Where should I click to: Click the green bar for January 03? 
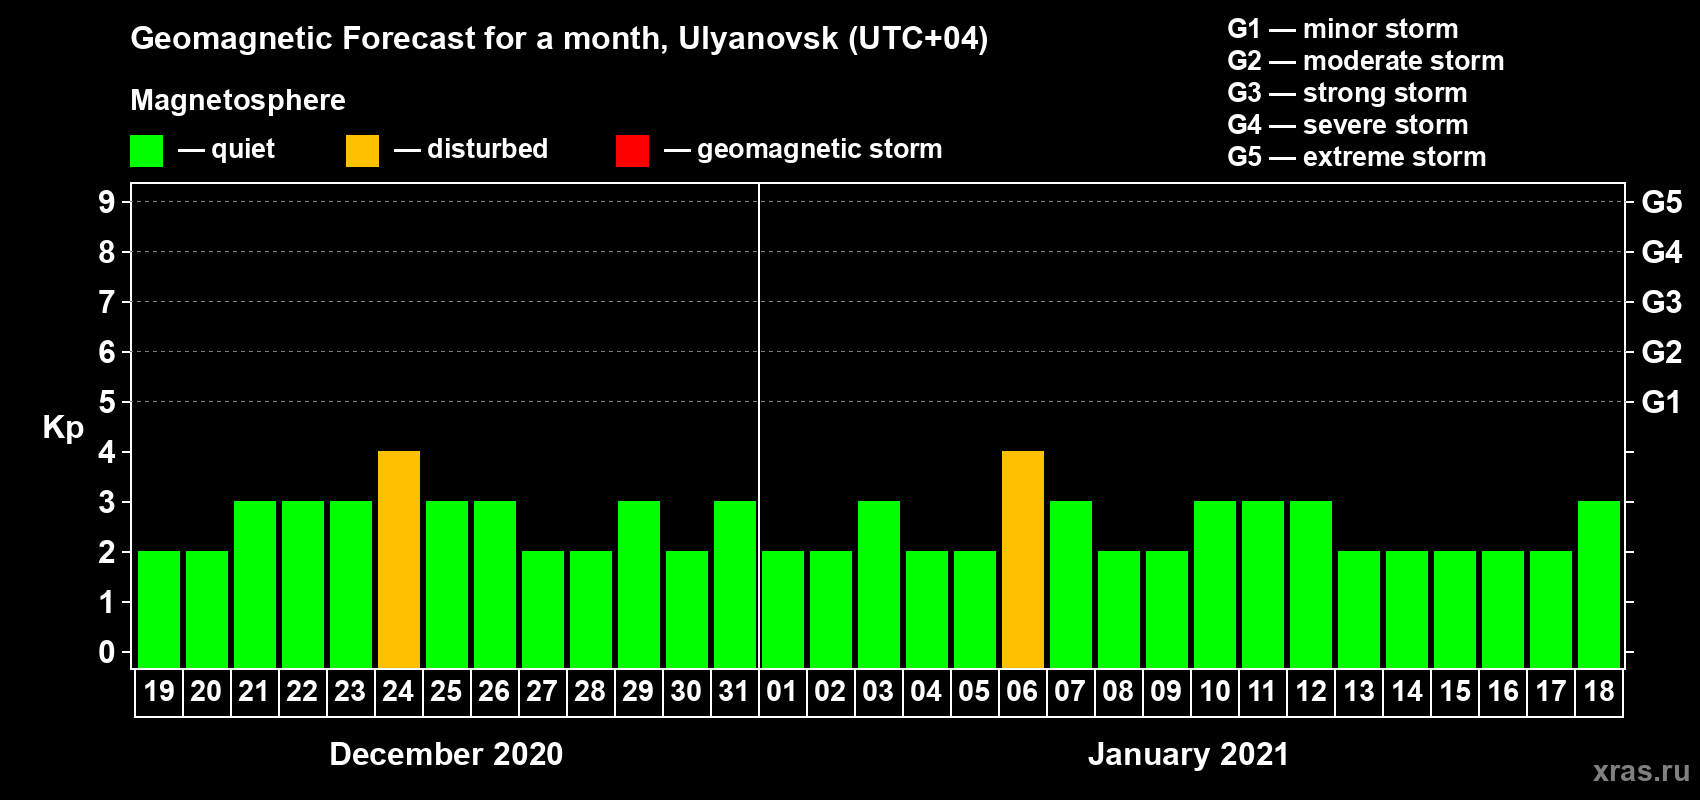click(x=879, y=585)
